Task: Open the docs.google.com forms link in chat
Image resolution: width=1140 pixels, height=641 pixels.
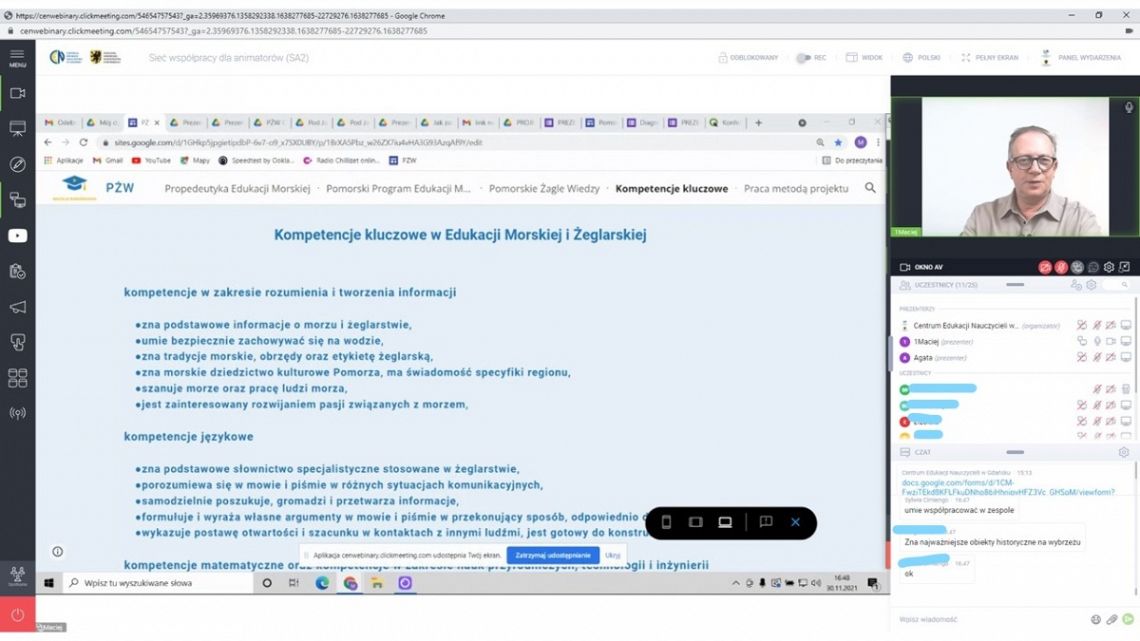Action: [1007, 487]
